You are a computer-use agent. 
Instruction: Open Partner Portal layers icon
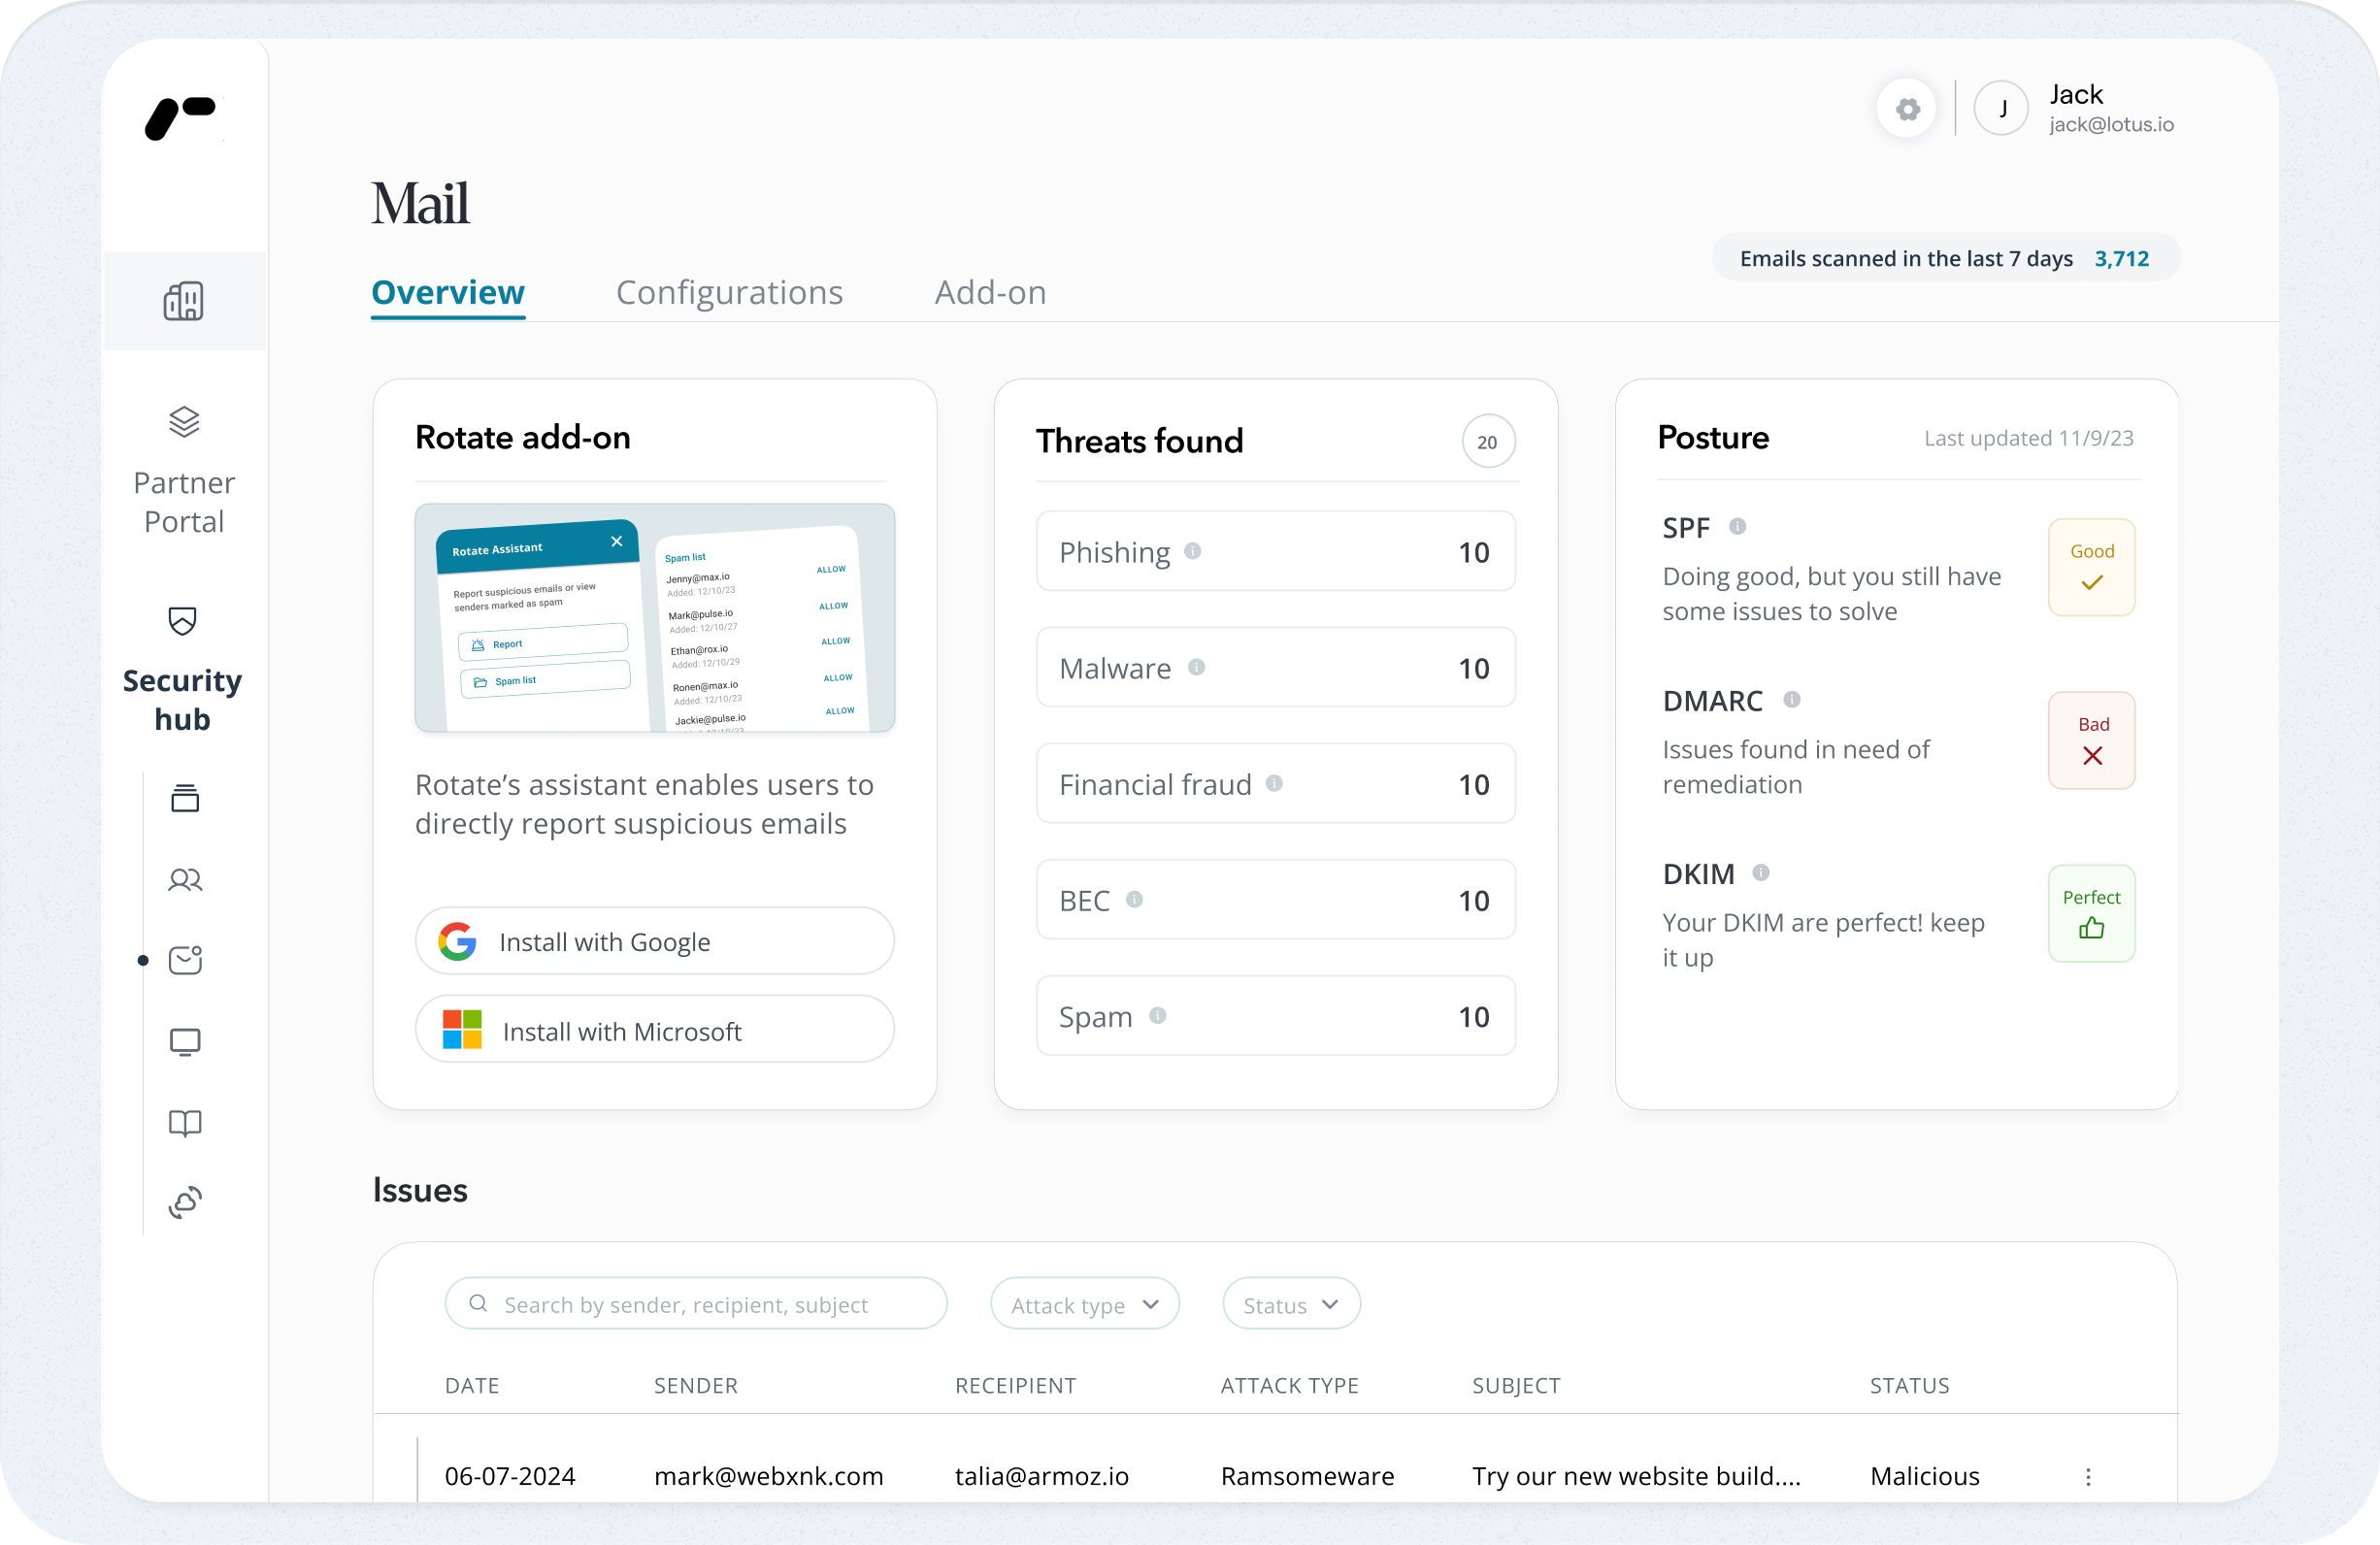pyautogui.click(x=184, y=422)
